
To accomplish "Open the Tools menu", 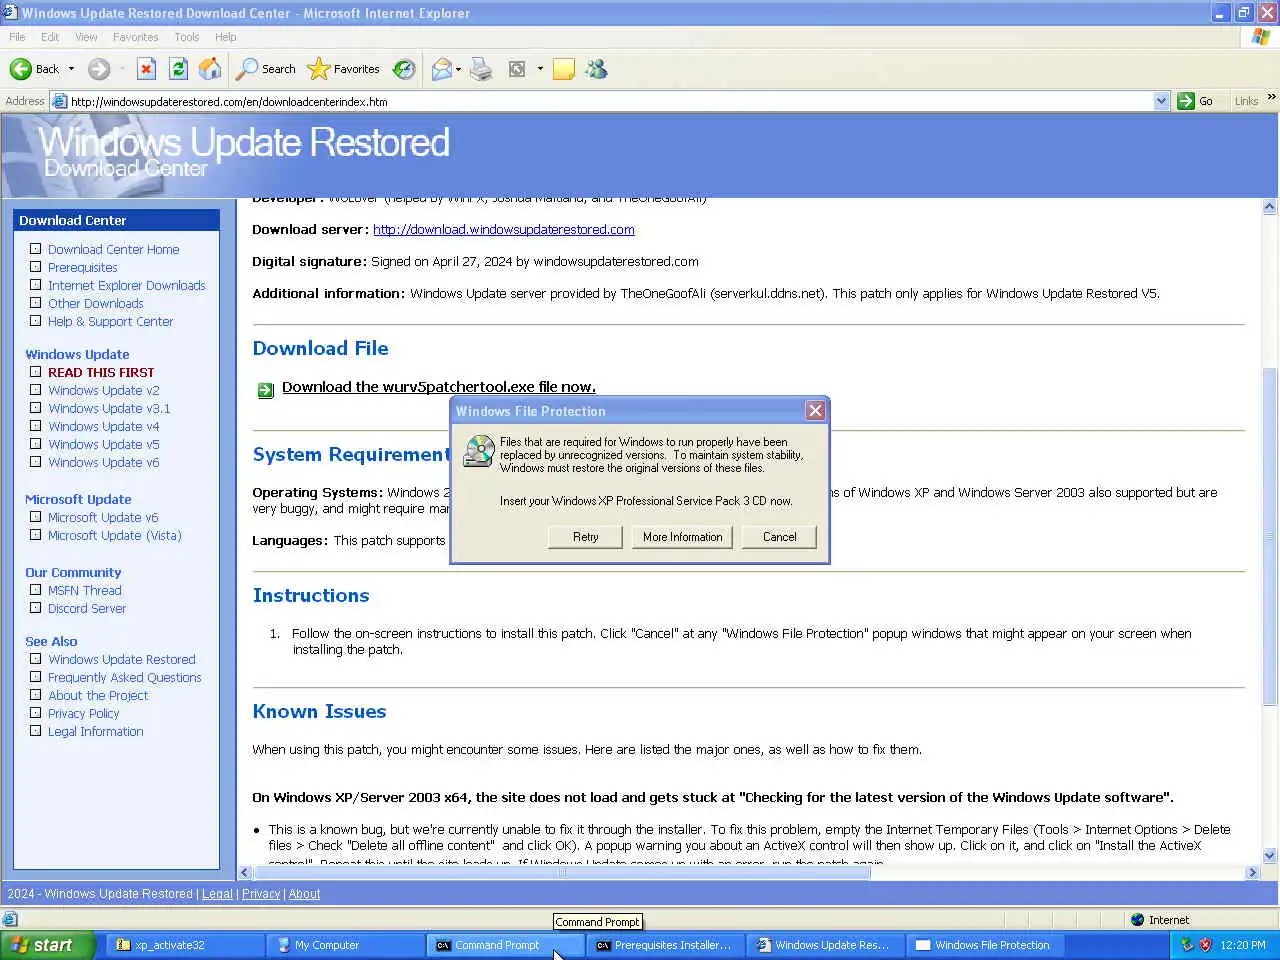I will tap(187, 37).
